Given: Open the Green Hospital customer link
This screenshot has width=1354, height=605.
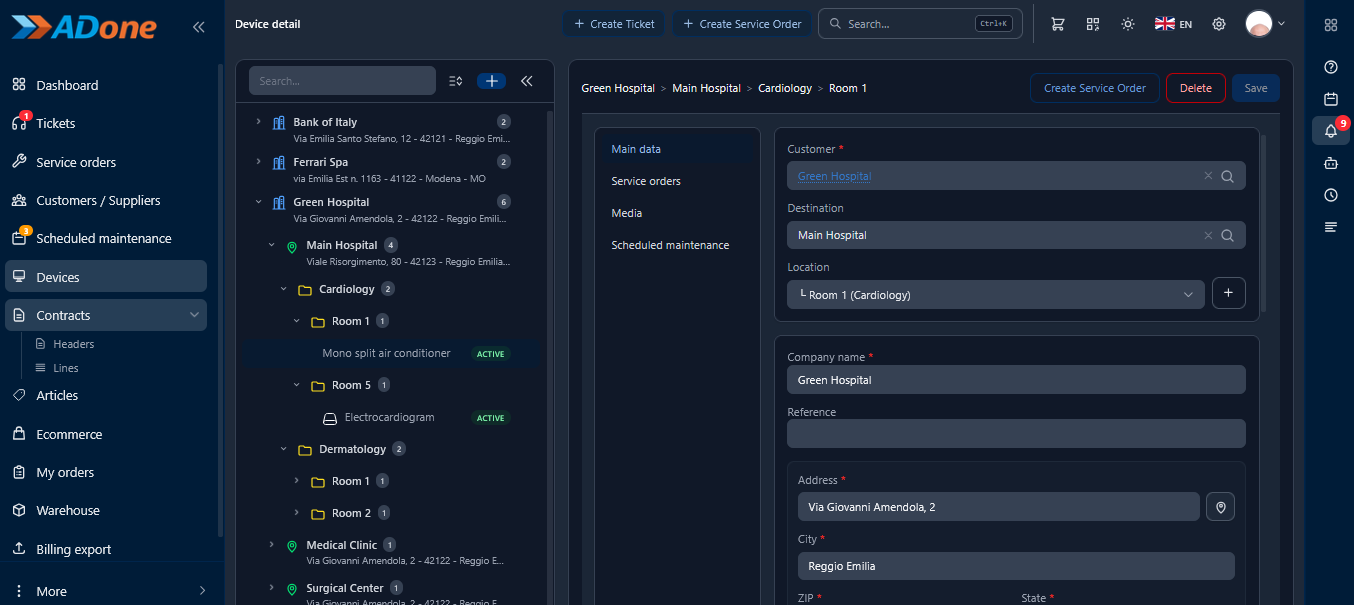Looking at the screenshot, I should (834, 176).
